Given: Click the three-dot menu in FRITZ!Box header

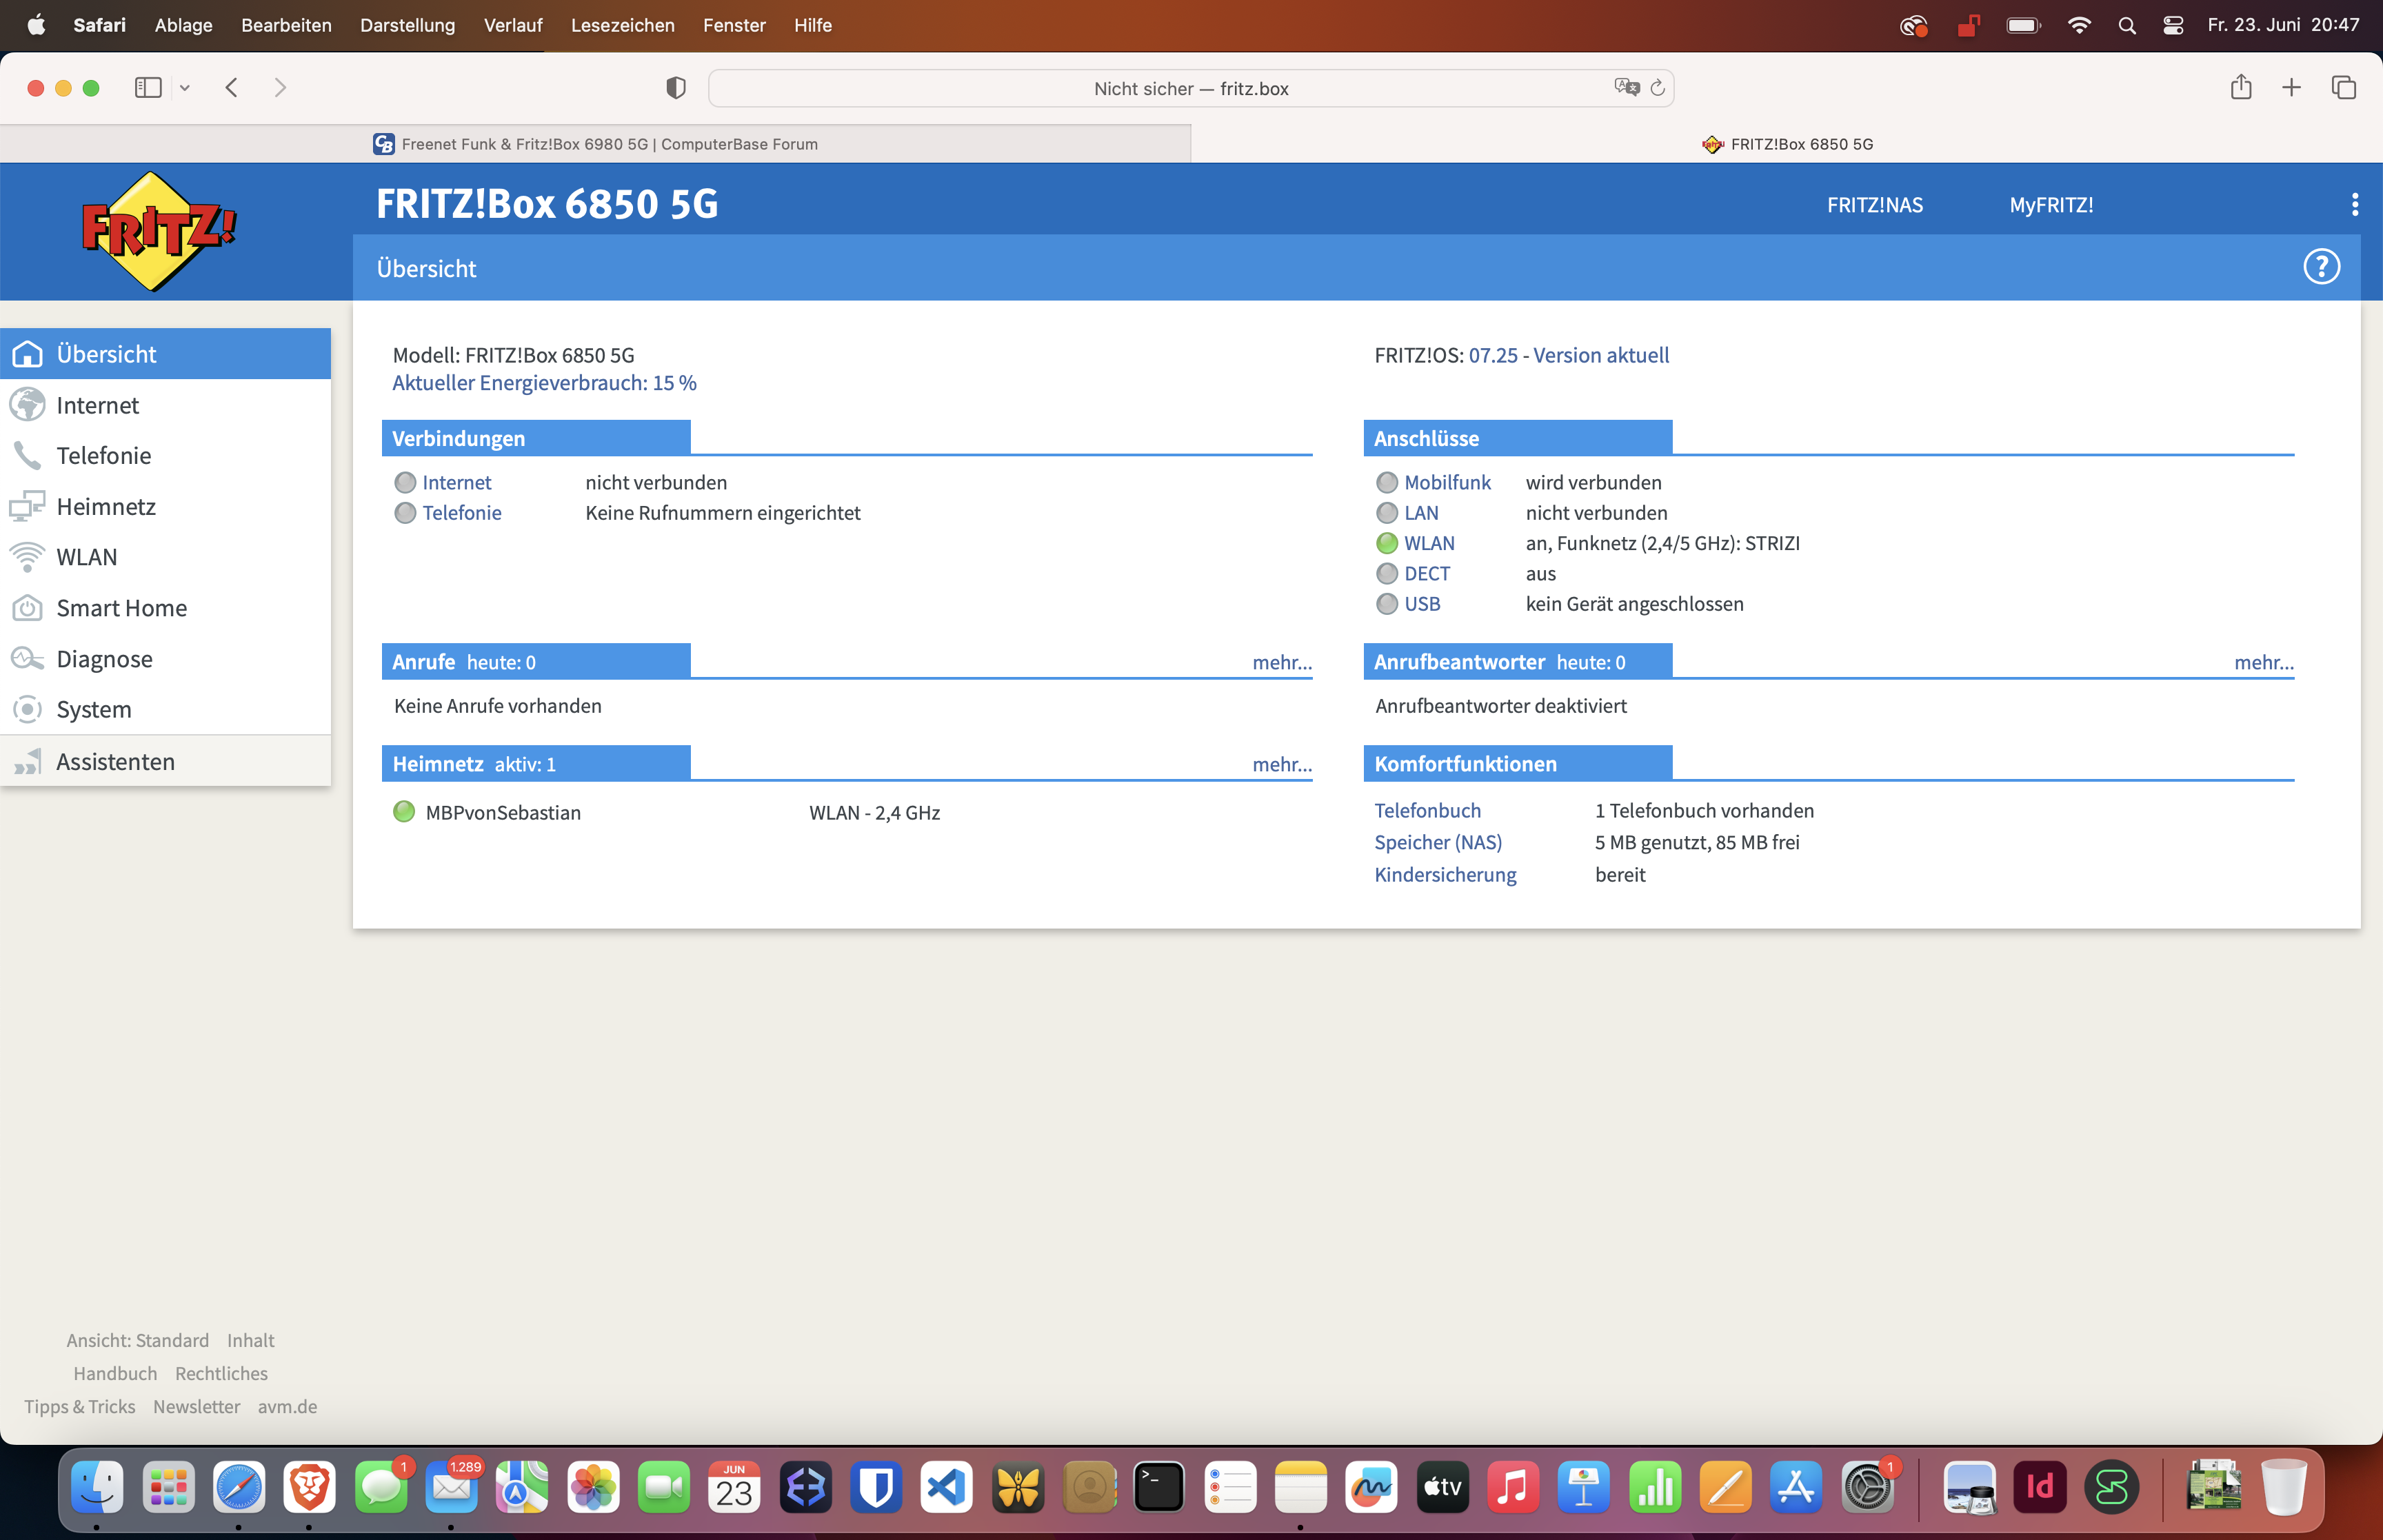Looking at the screenshot, I should pos(2354,205).
